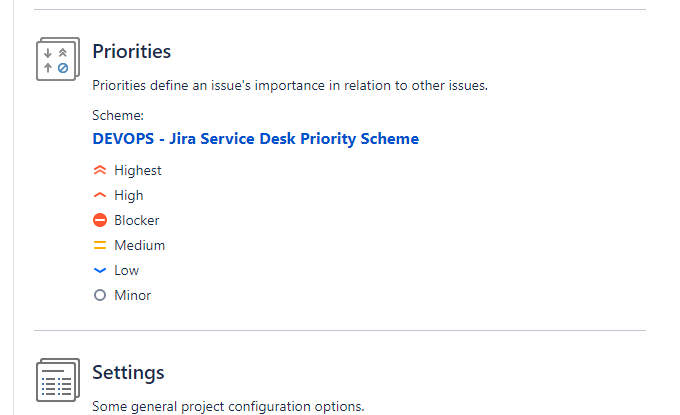Click the Scheme: label text
680x415 pixels.
tap(118, 115)
